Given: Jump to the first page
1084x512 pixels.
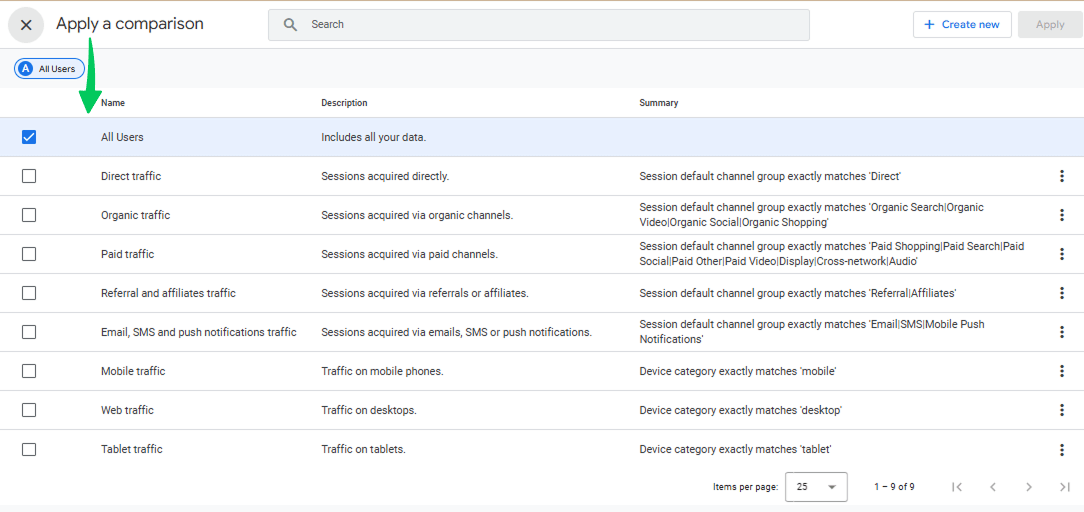Looking at the screenshot, I should (956, 487).
